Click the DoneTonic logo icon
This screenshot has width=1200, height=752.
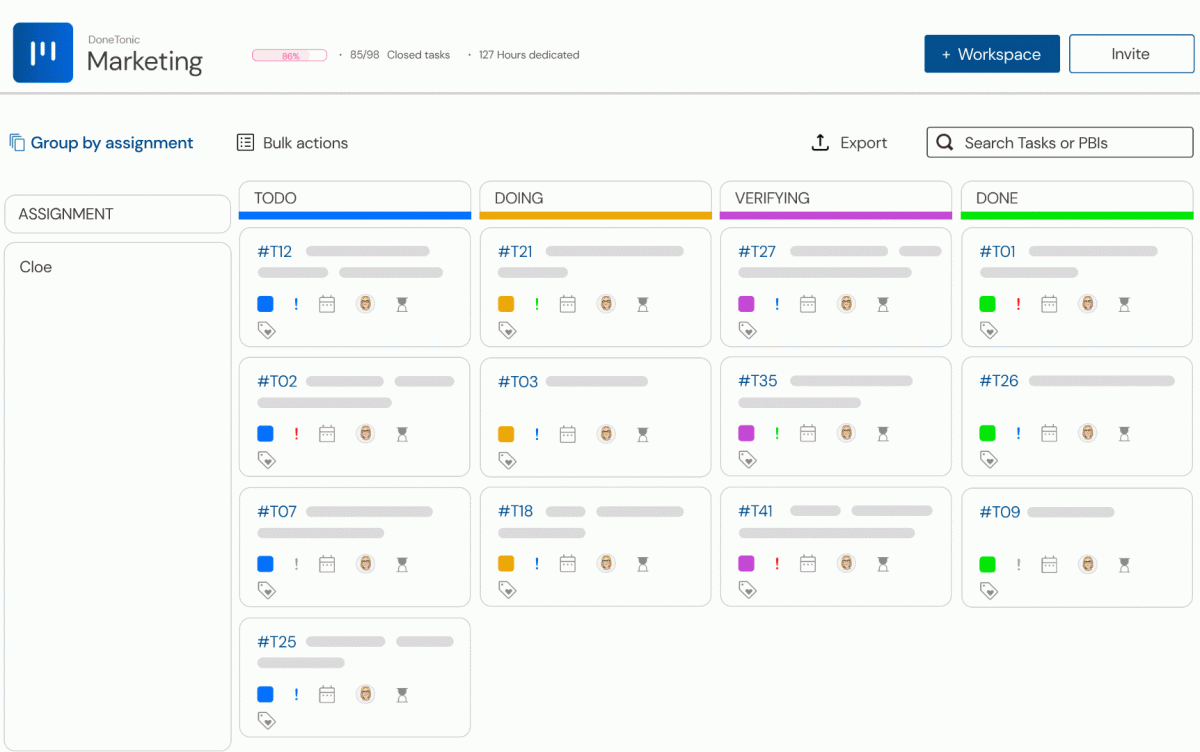click(42, 51)
